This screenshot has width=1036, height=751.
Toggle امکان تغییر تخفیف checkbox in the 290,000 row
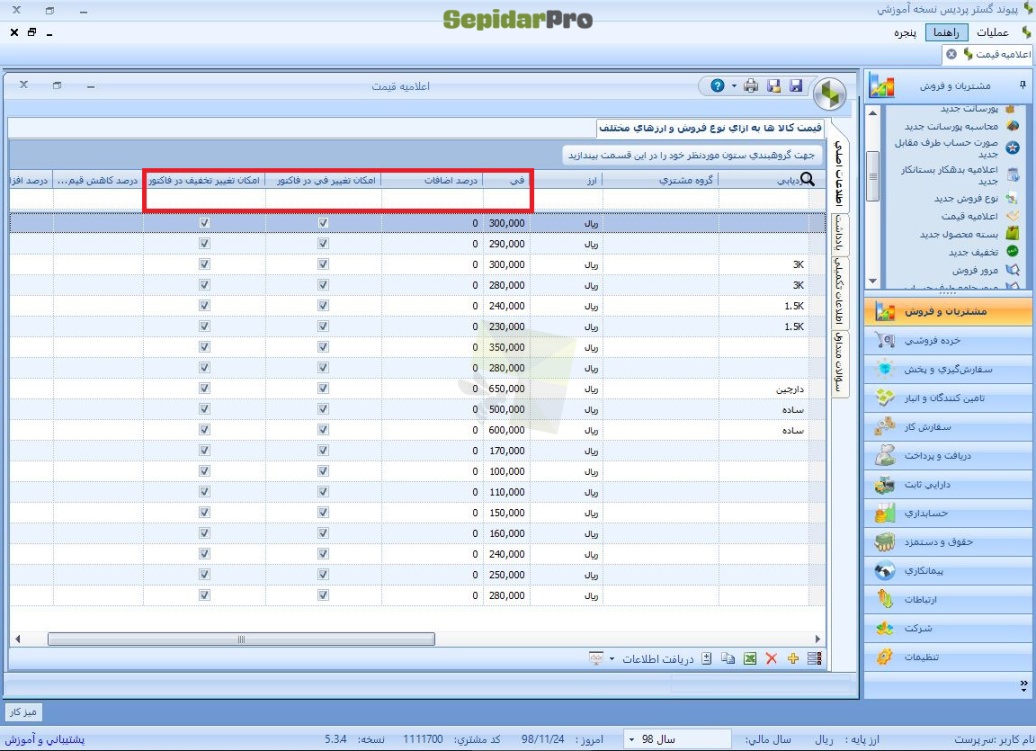coord(204,244)
